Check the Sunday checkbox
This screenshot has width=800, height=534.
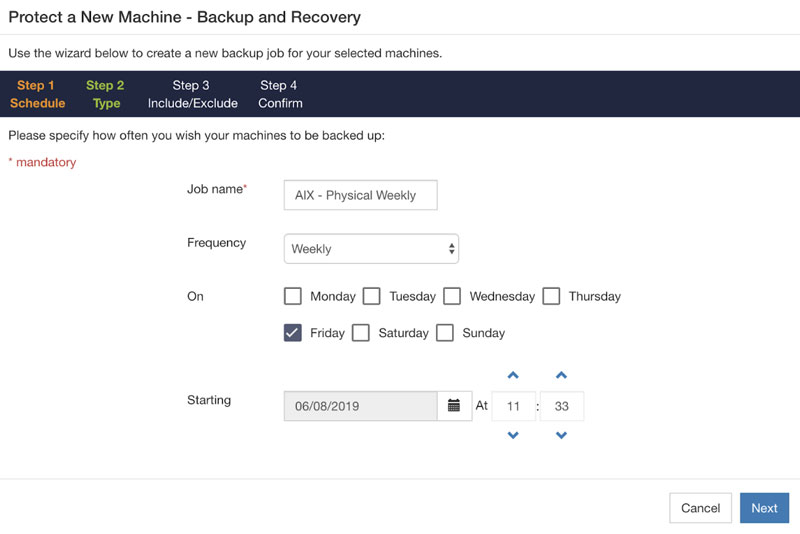coord(445,333)
